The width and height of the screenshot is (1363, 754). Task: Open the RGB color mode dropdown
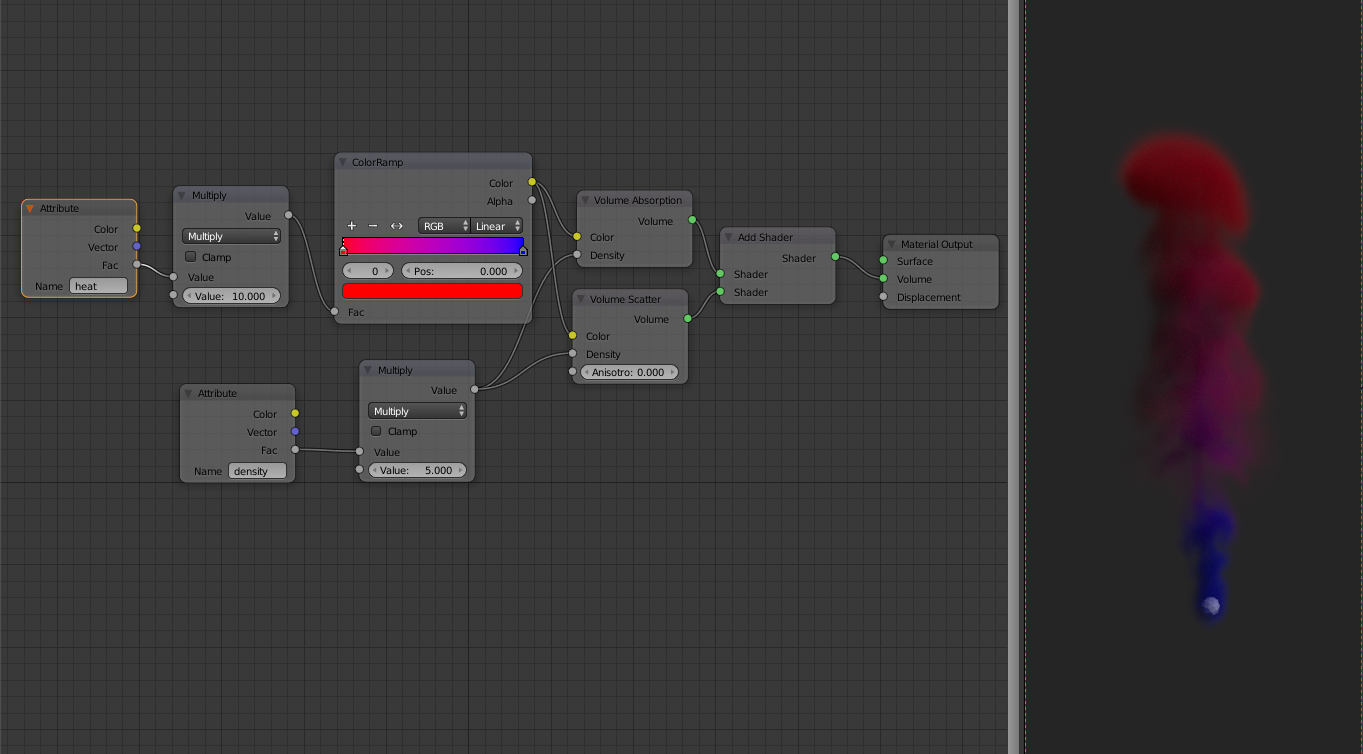pos(444,226)
